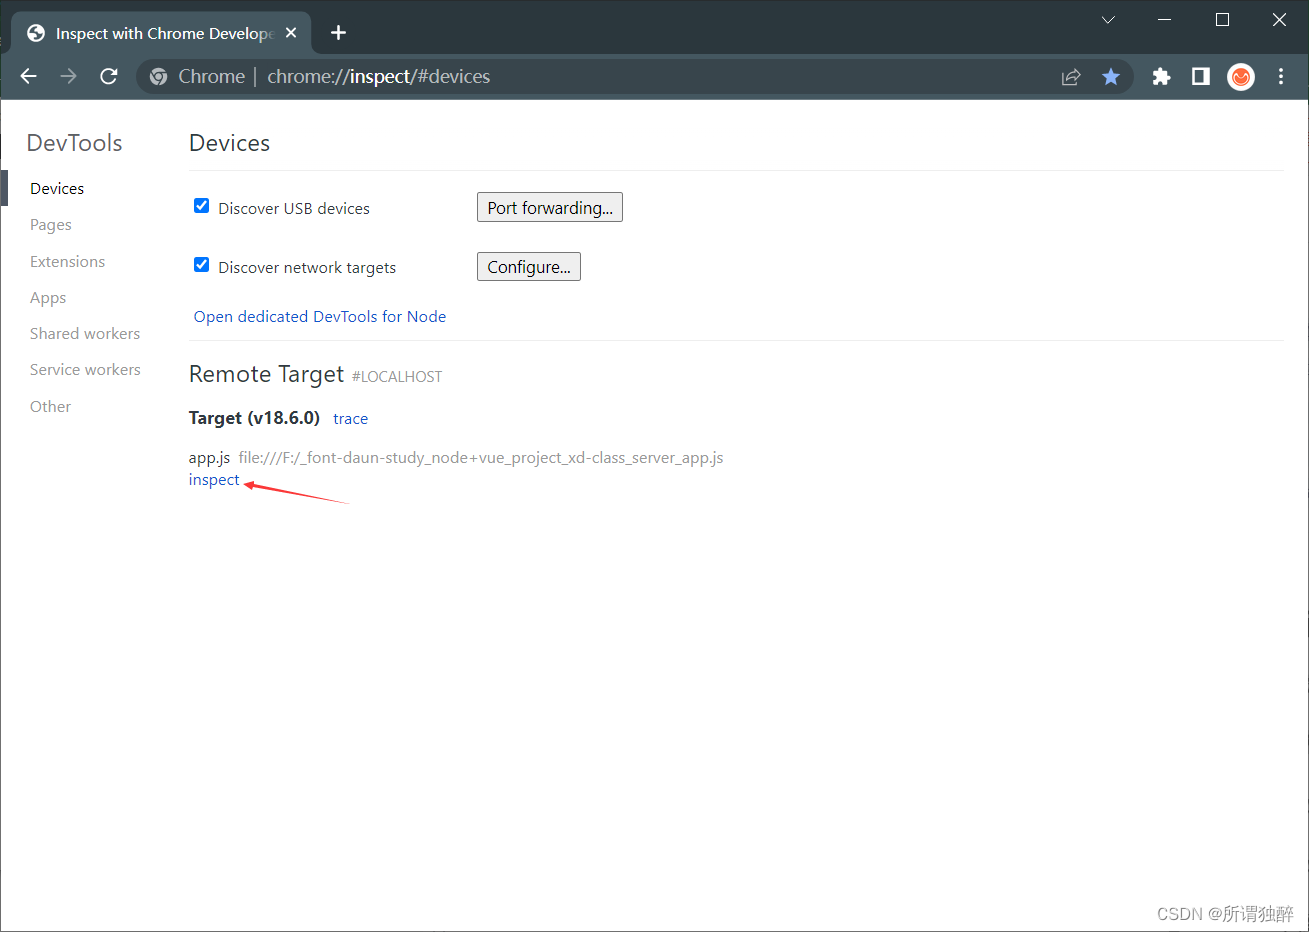The height and width of the screenshot is (932, 1309).
Task: Close the Inspect with Chrome Developer tab
Action: pyautogui.click(x=291, y=33)
